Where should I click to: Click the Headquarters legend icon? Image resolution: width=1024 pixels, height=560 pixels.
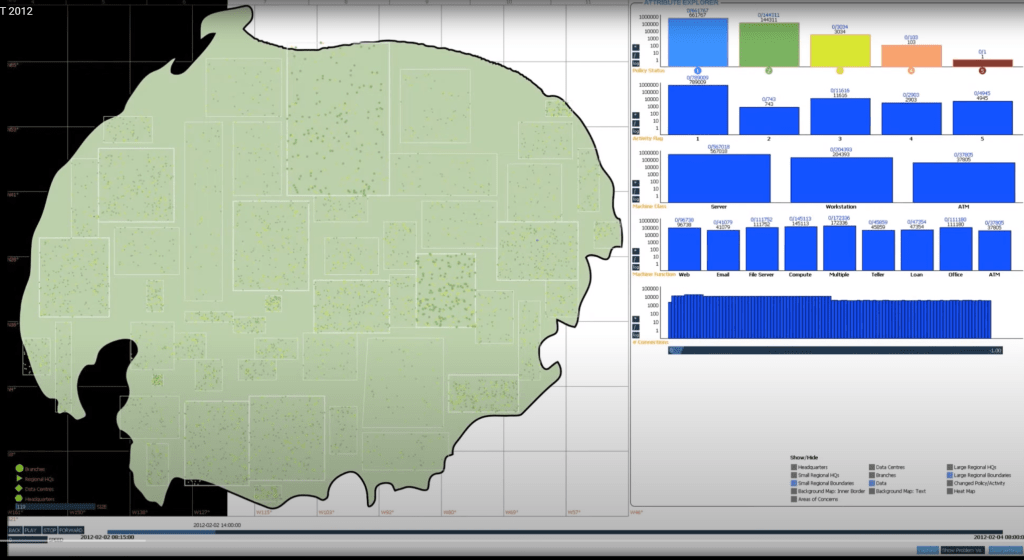tap(19, 498)
